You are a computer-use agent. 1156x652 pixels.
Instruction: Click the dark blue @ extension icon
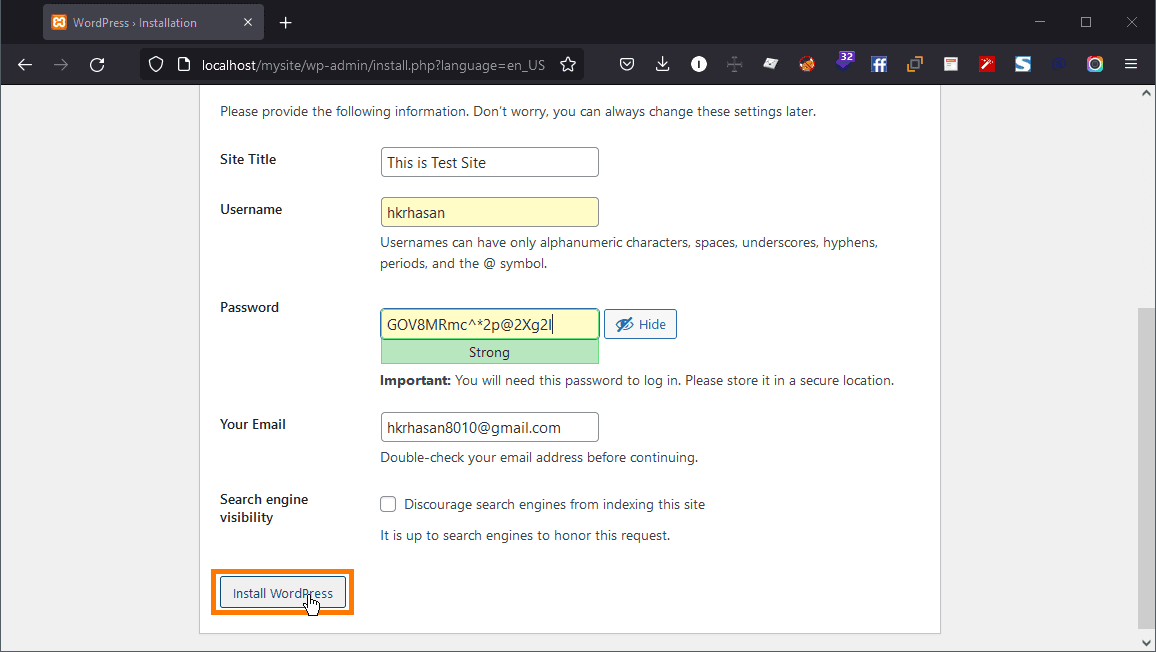pos(1059,65)
